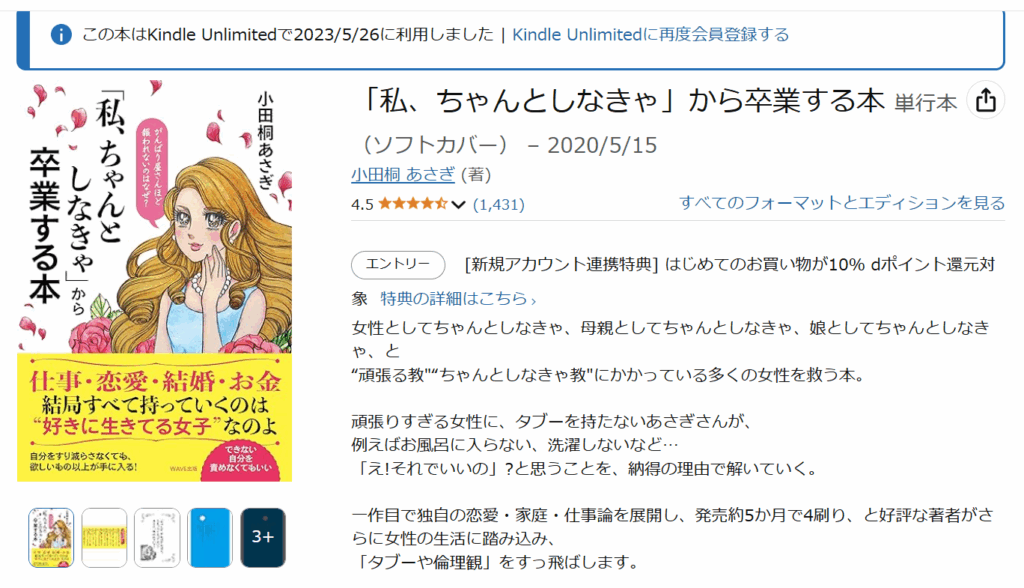Open the 3+ more images thumbnail

263,538
